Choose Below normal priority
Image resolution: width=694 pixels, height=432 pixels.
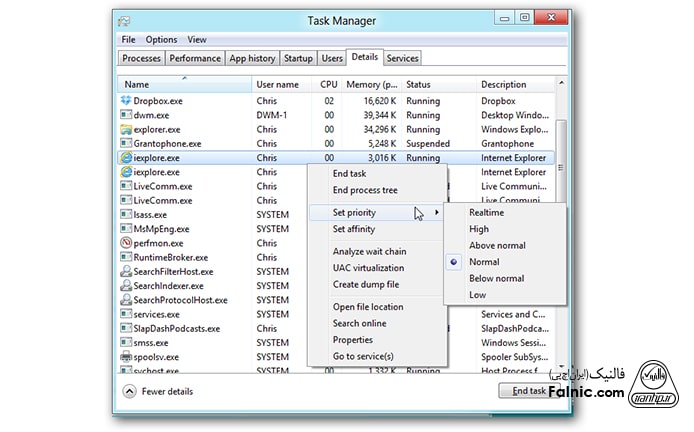click(497, 278)
